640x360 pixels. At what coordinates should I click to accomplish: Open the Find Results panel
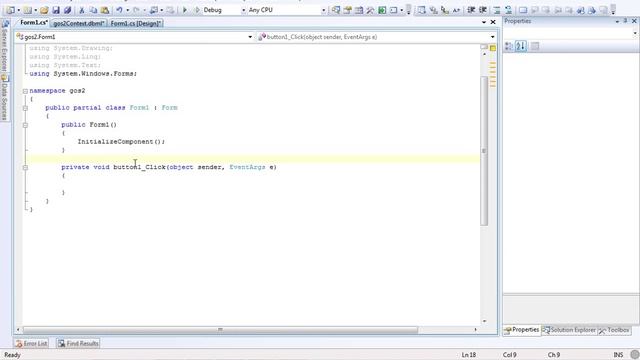coord(78,344)
